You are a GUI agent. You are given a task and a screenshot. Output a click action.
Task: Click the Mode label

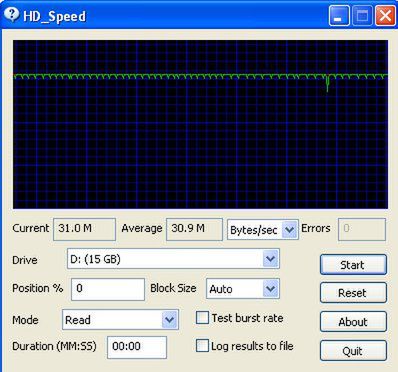point(25,320)
